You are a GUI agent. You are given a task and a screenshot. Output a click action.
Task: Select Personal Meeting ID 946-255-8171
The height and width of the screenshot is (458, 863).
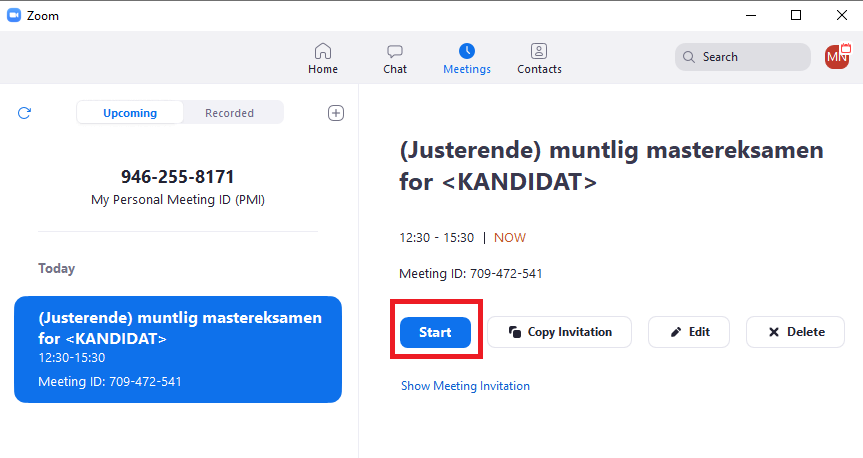(x=178, y=177)
